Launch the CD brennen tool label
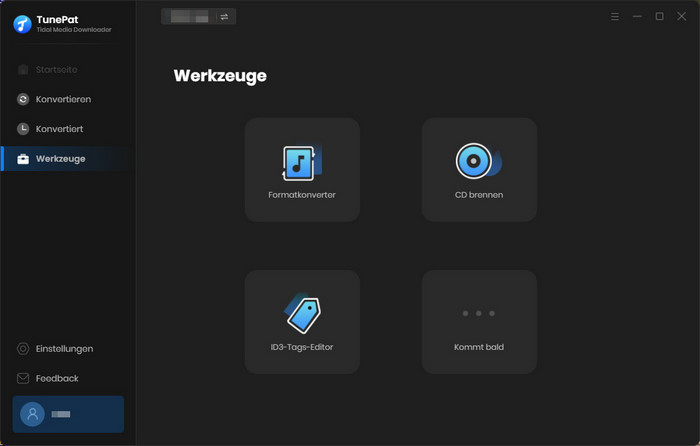Image resolution: width=700 pixels, height=446 pixels. coord(479,195)
